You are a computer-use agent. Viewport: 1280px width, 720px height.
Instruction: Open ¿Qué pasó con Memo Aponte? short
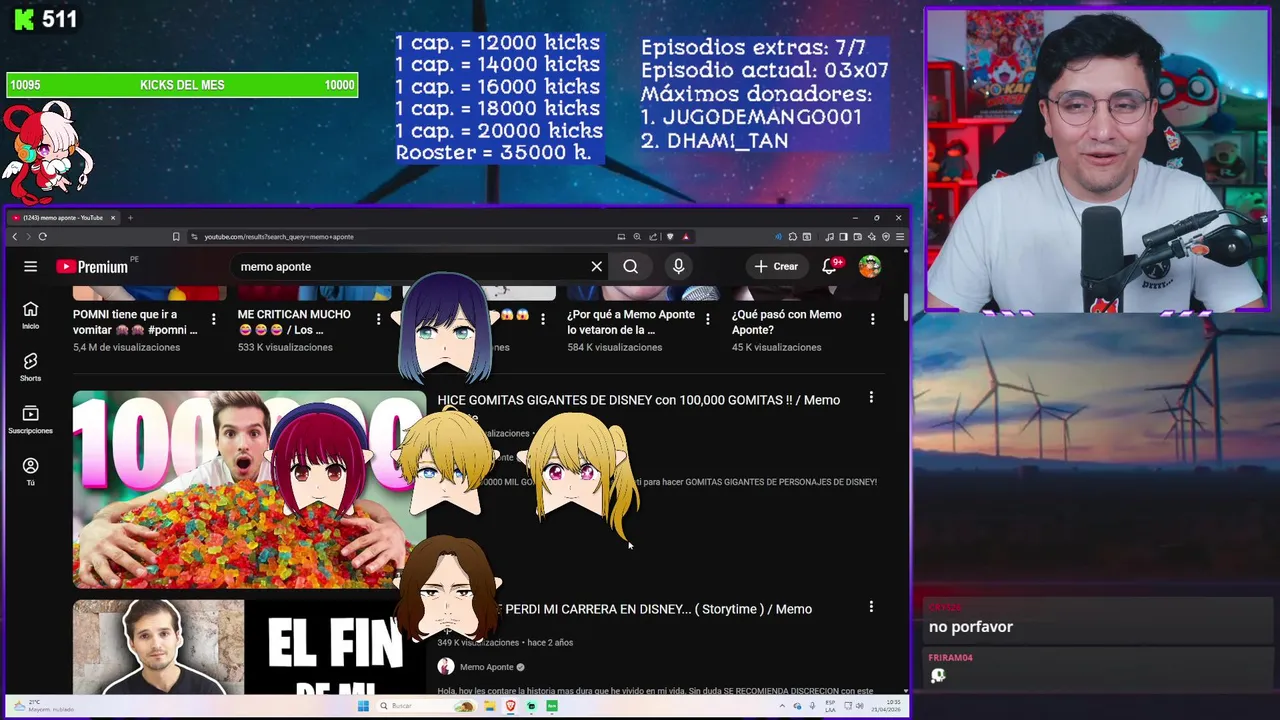[786, 322]
